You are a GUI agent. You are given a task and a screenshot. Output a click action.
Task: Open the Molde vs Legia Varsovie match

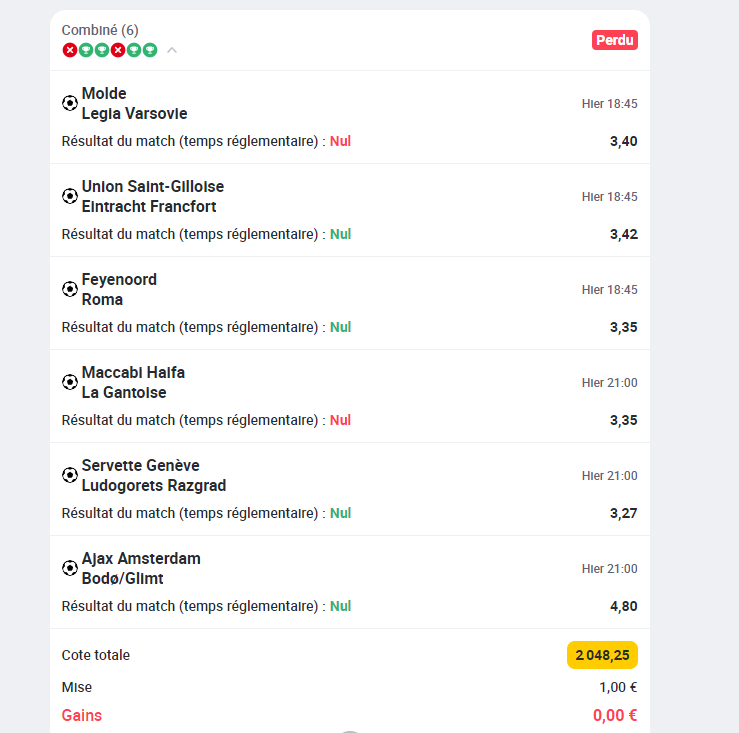tap(134, 103)
